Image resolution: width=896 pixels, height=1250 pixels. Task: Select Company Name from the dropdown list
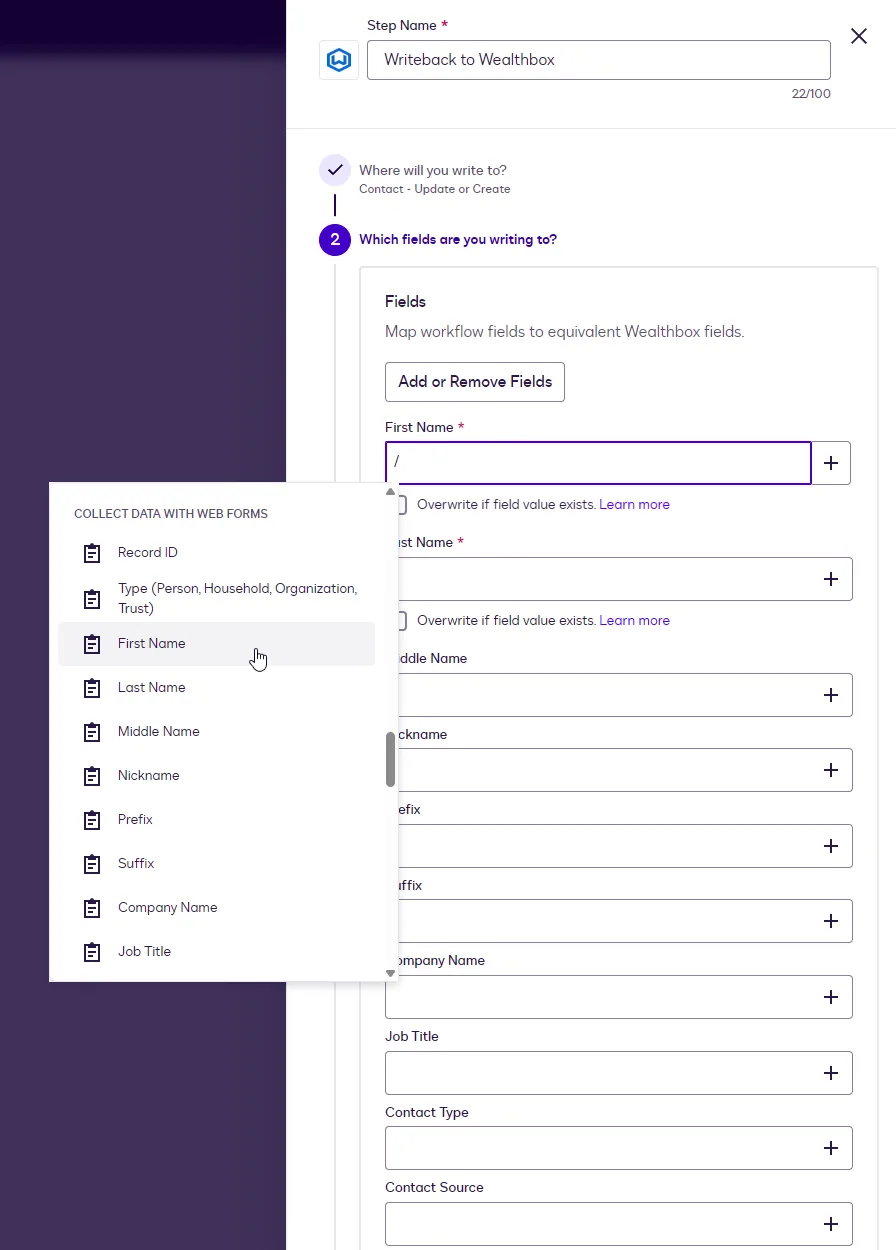pos(216,908)
